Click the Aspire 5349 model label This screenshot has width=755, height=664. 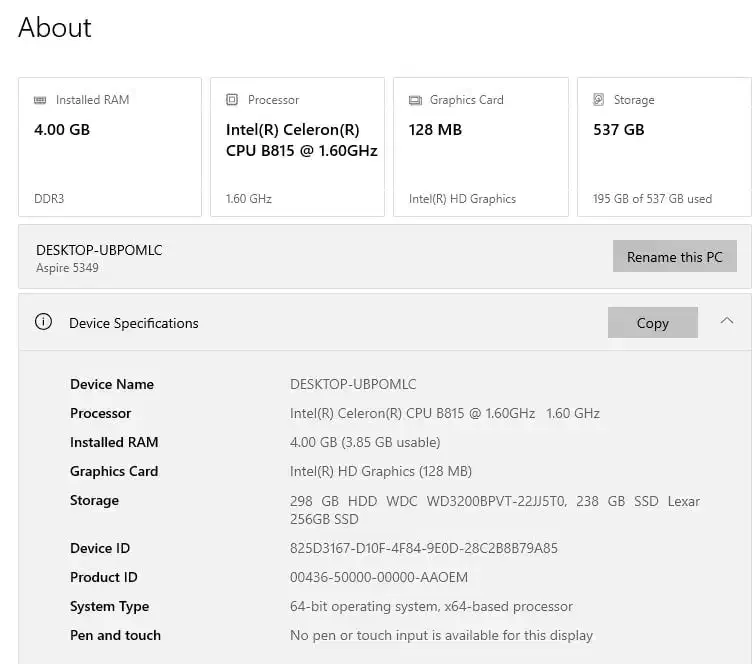(x=67, y=268)
